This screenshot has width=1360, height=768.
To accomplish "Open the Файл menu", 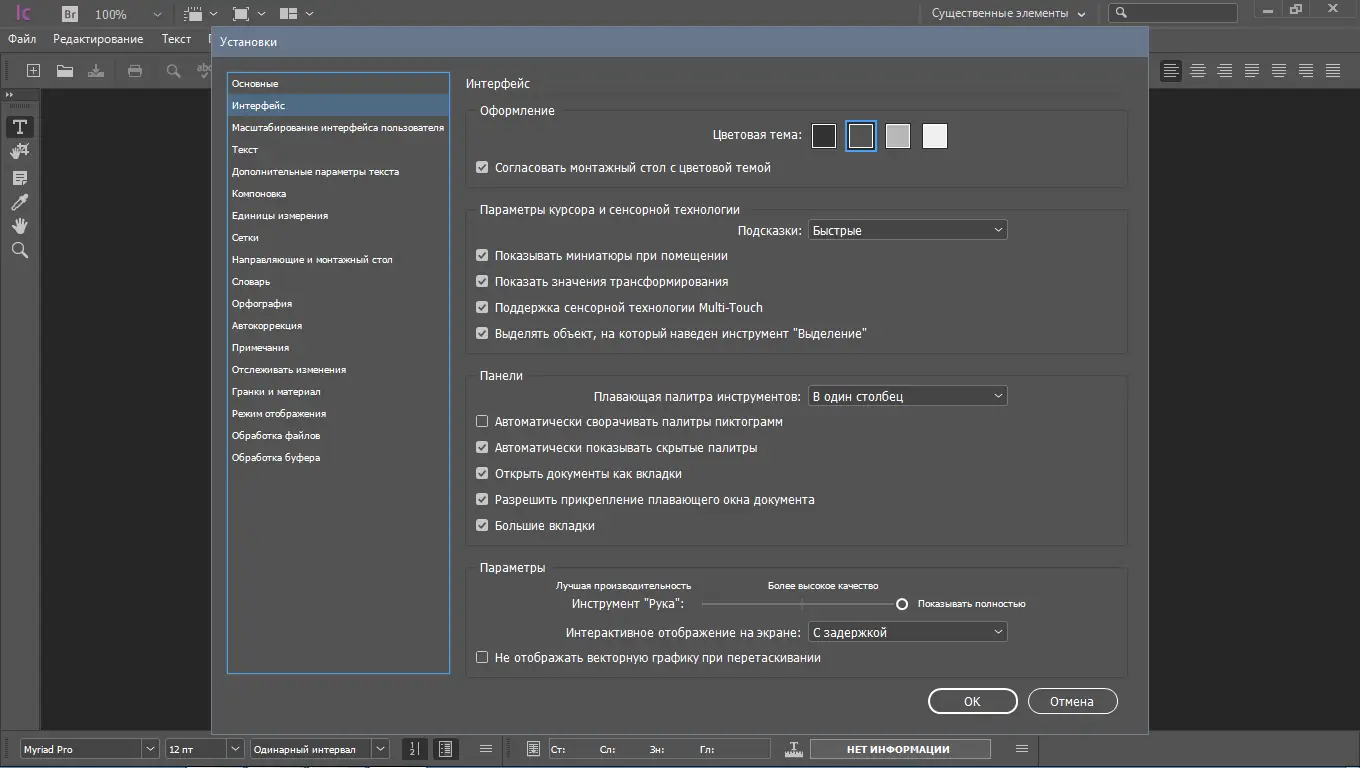I will point(22,39).
